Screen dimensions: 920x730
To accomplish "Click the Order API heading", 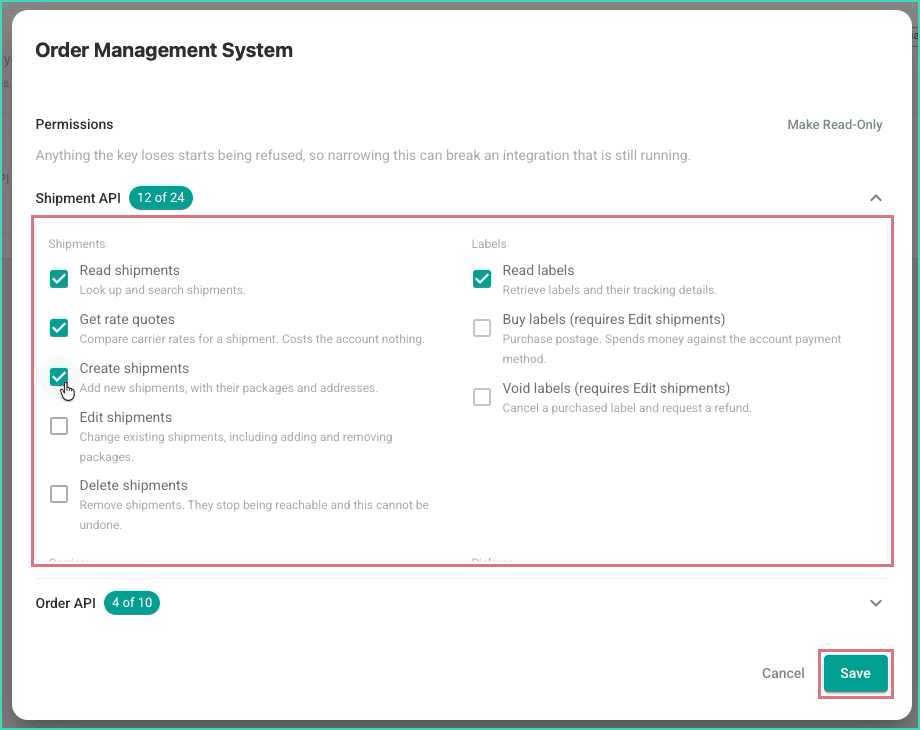I will point(66,603).
